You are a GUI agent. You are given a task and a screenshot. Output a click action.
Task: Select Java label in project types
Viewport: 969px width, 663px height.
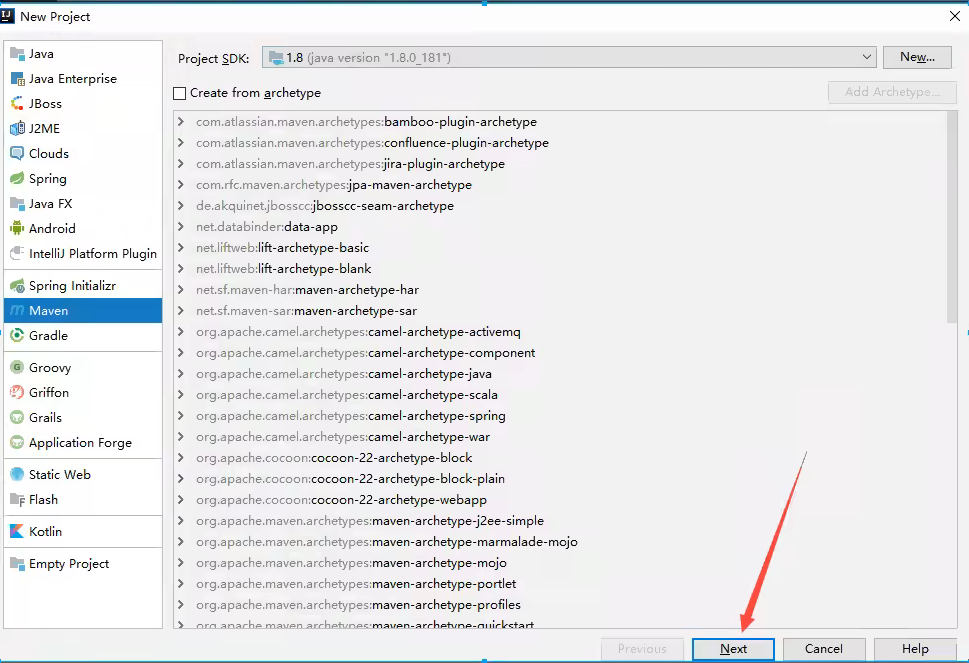coord(41,54)
